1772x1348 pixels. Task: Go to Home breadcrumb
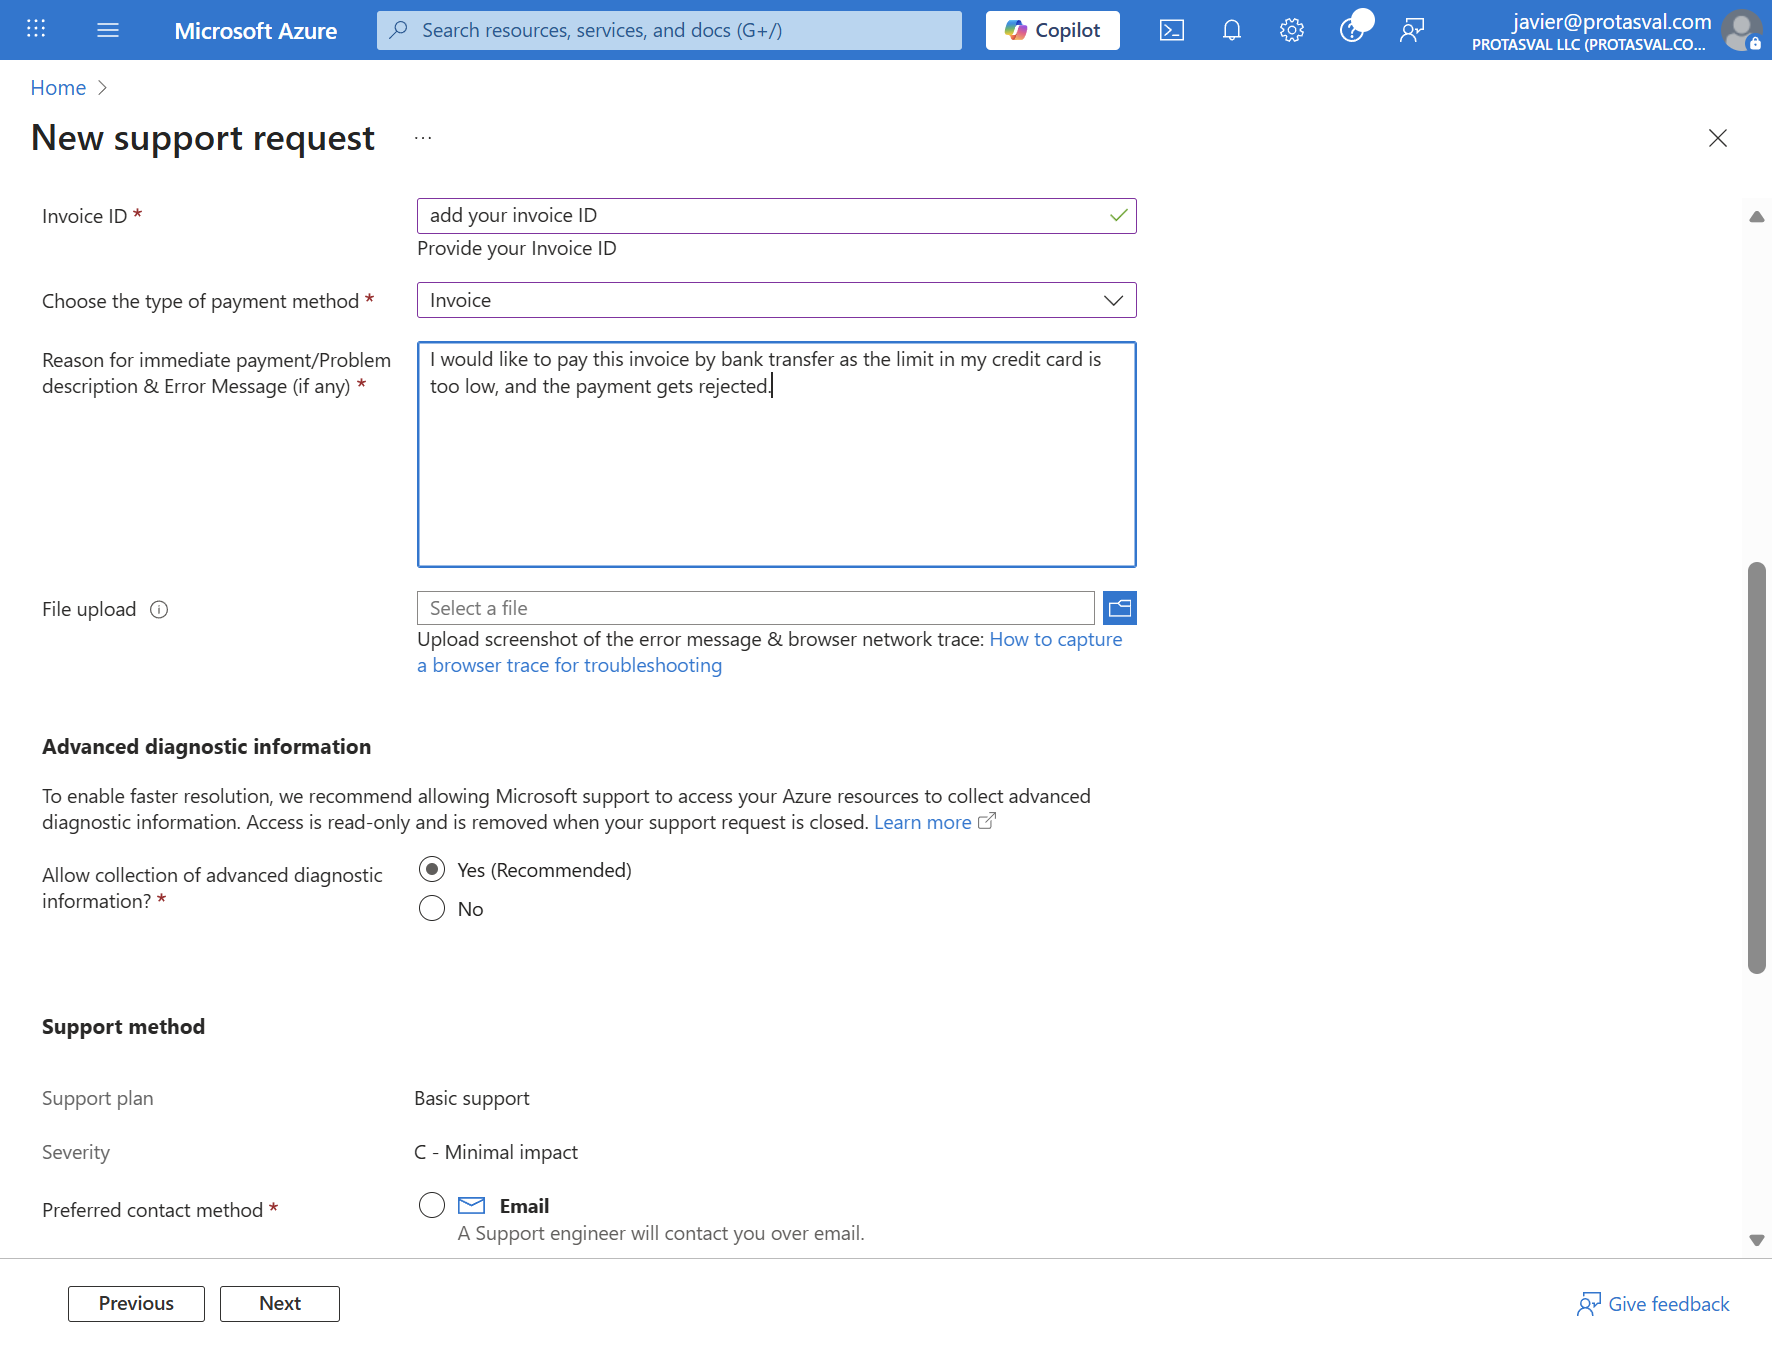click(x=58, y=88)
